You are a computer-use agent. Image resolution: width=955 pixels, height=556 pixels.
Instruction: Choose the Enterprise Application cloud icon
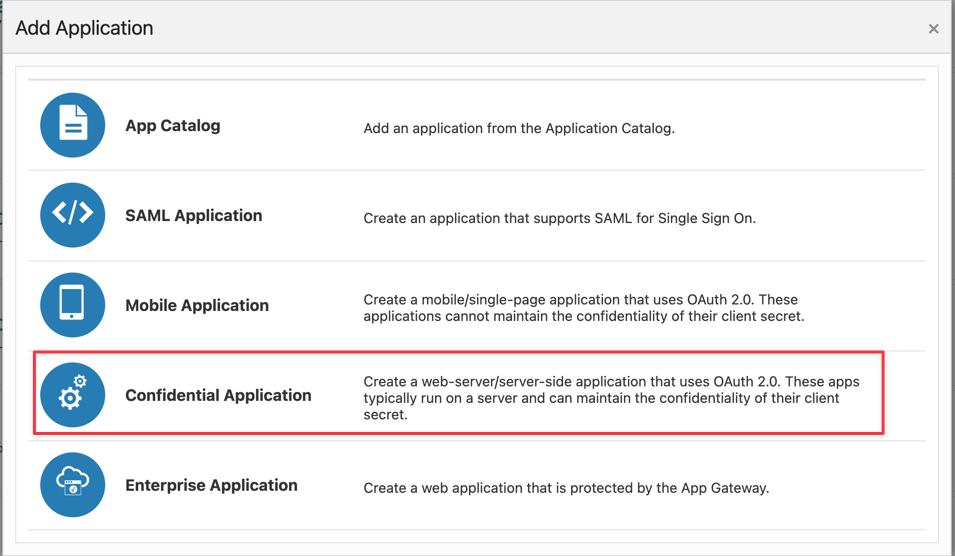[72, 485]
